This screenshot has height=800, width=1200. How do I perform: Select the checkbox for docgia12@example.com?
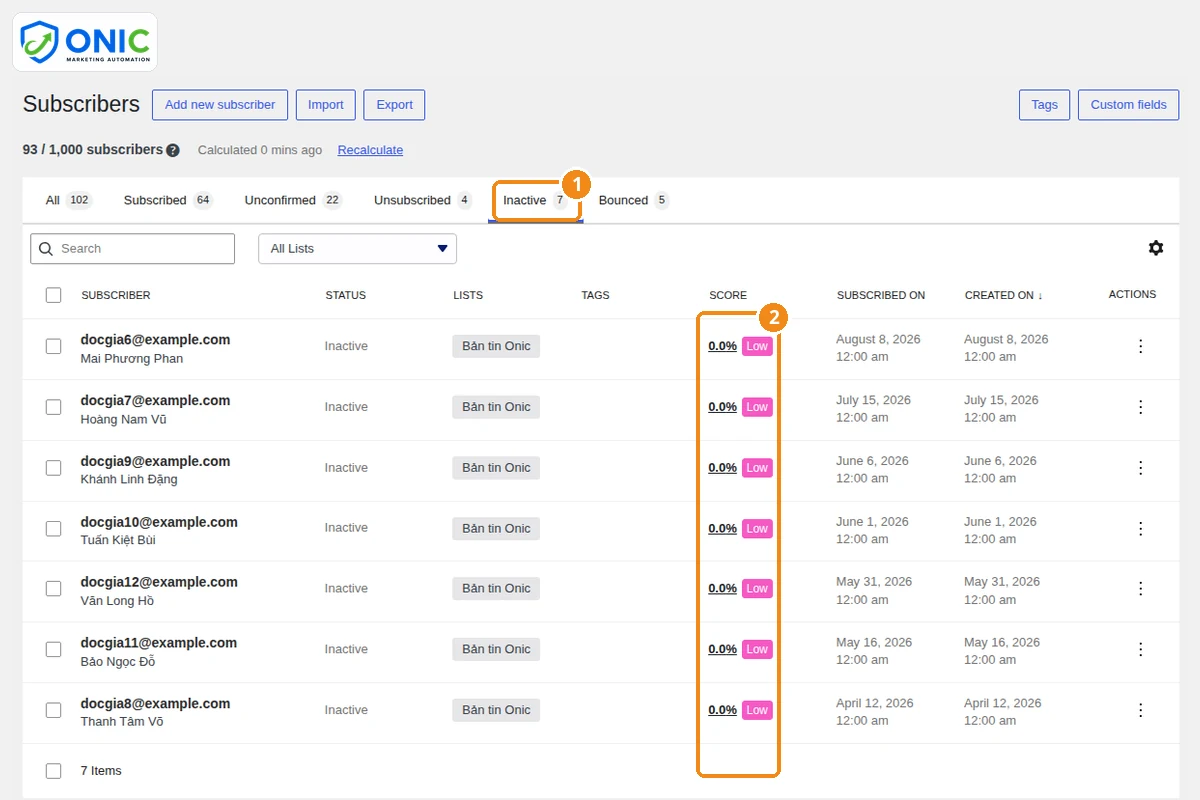click(x=54, y=589)
